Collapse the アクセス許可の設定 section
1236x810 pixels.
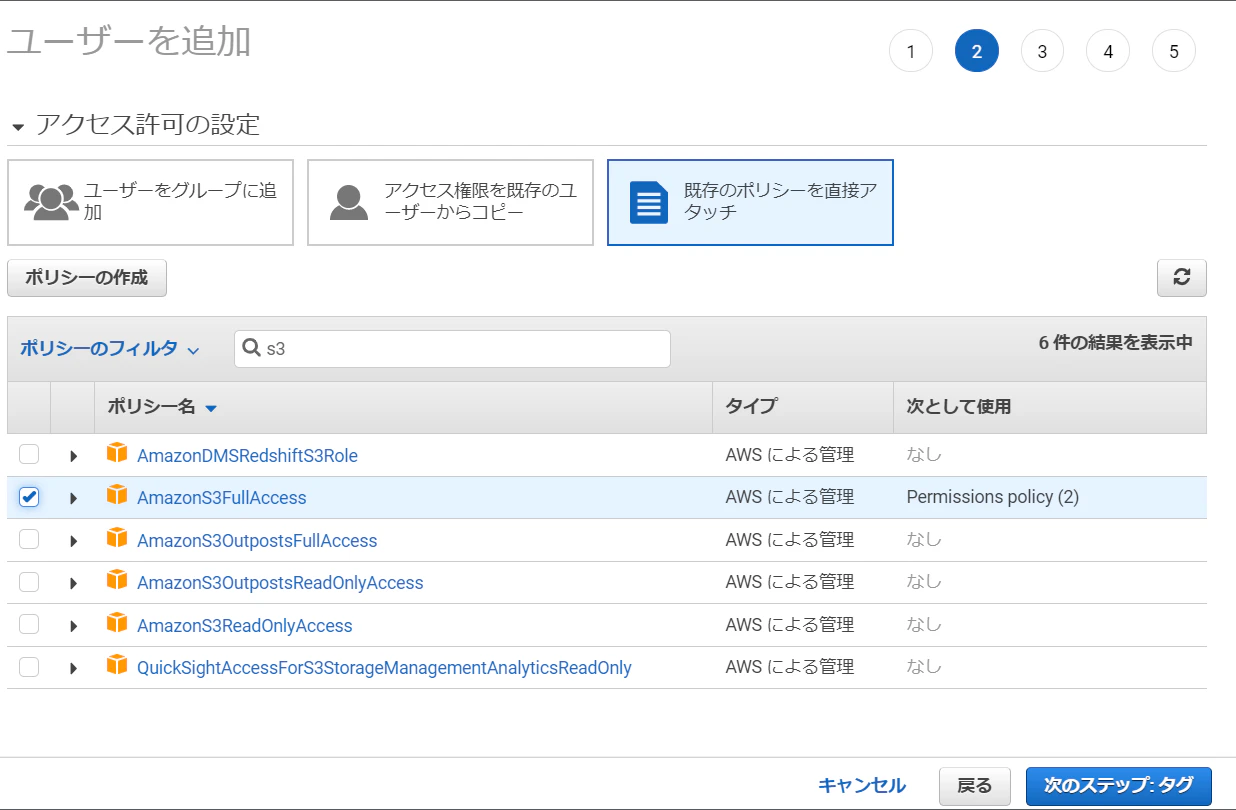[18, 128]
